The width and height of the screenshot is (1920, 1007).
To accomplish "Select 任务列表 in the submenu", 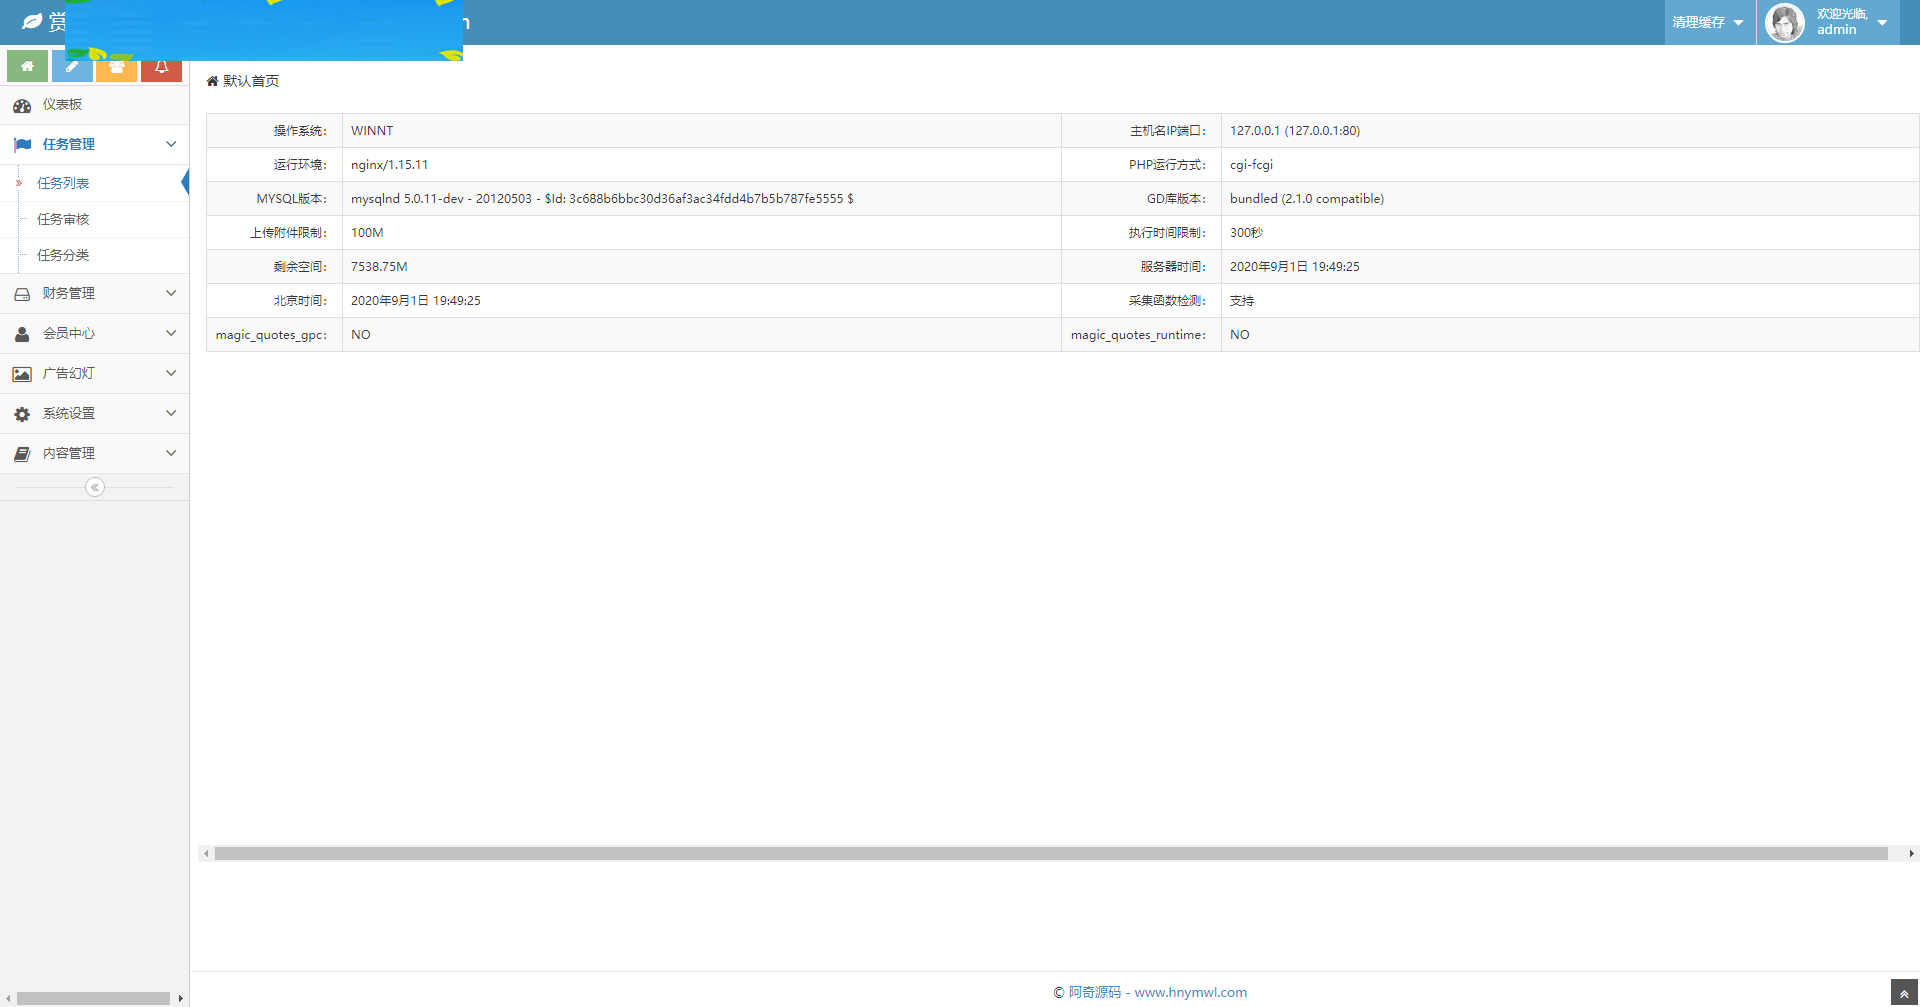I will tap(63, 183).
